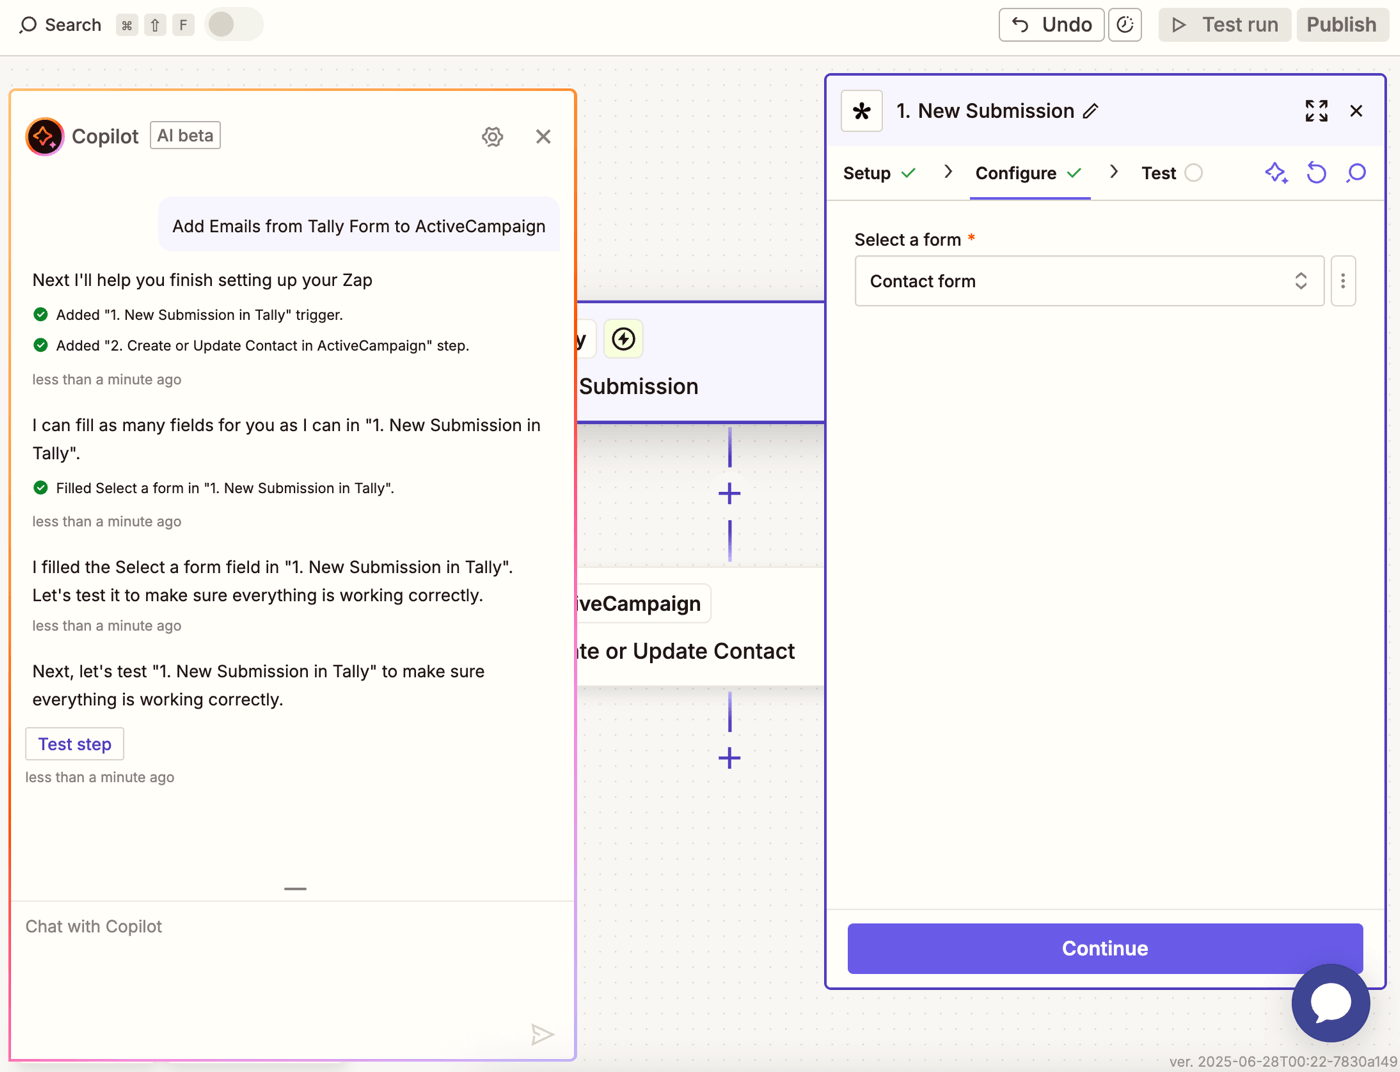Click the Publish button
The width and height of the screenshot is (1400, 1072).
(x=1342, y=25)
